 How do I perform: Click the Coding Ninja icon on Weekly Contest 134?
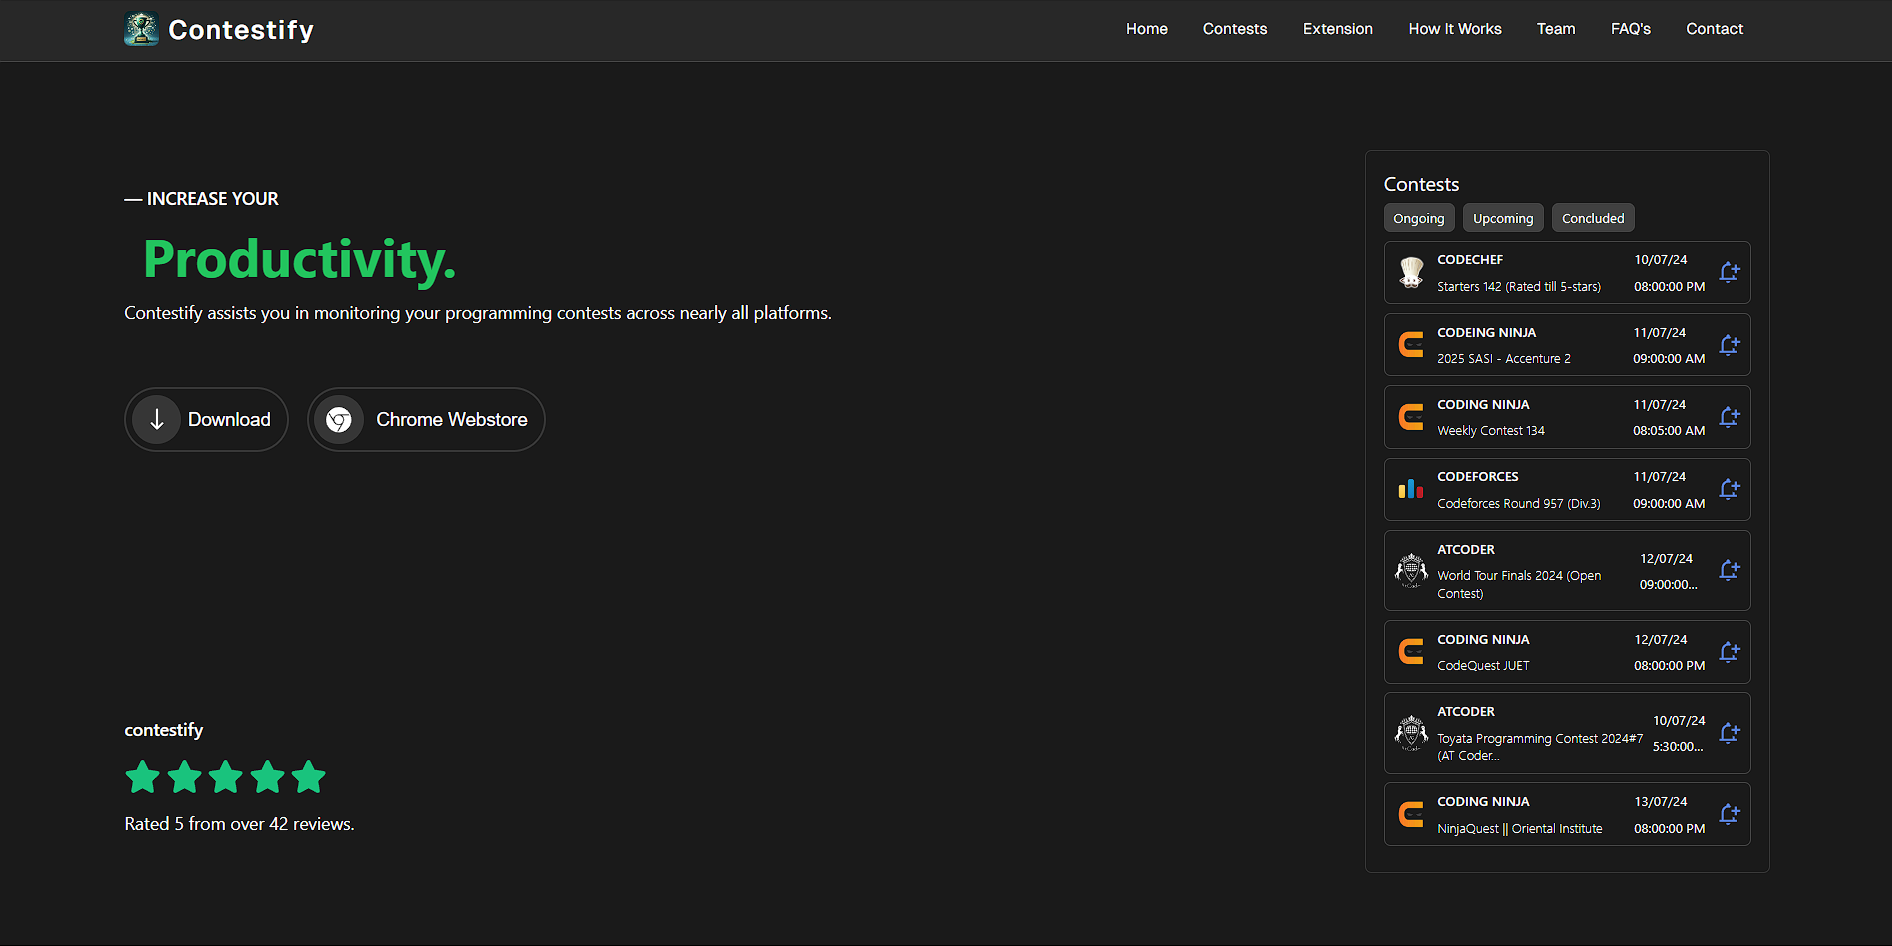point(1411,417)
